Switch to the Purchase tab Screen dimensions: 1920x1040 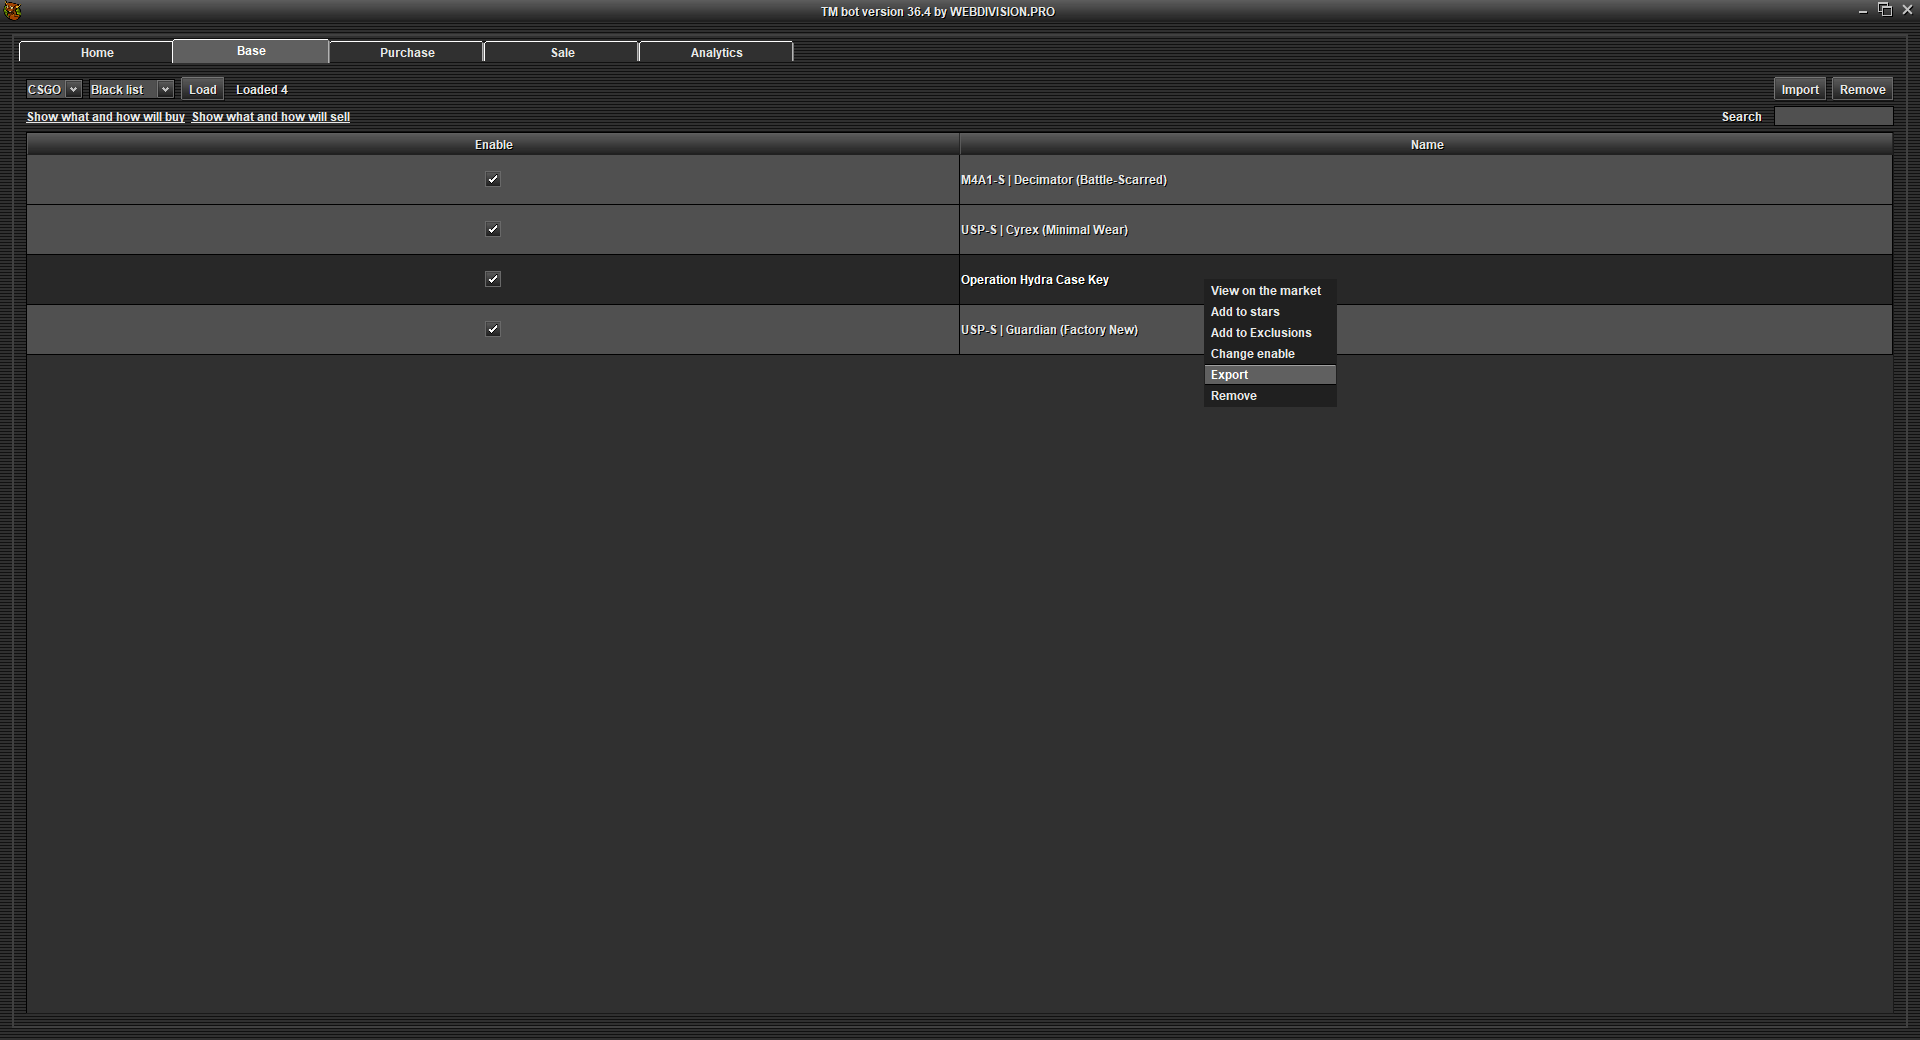click(x=407, y=52)
